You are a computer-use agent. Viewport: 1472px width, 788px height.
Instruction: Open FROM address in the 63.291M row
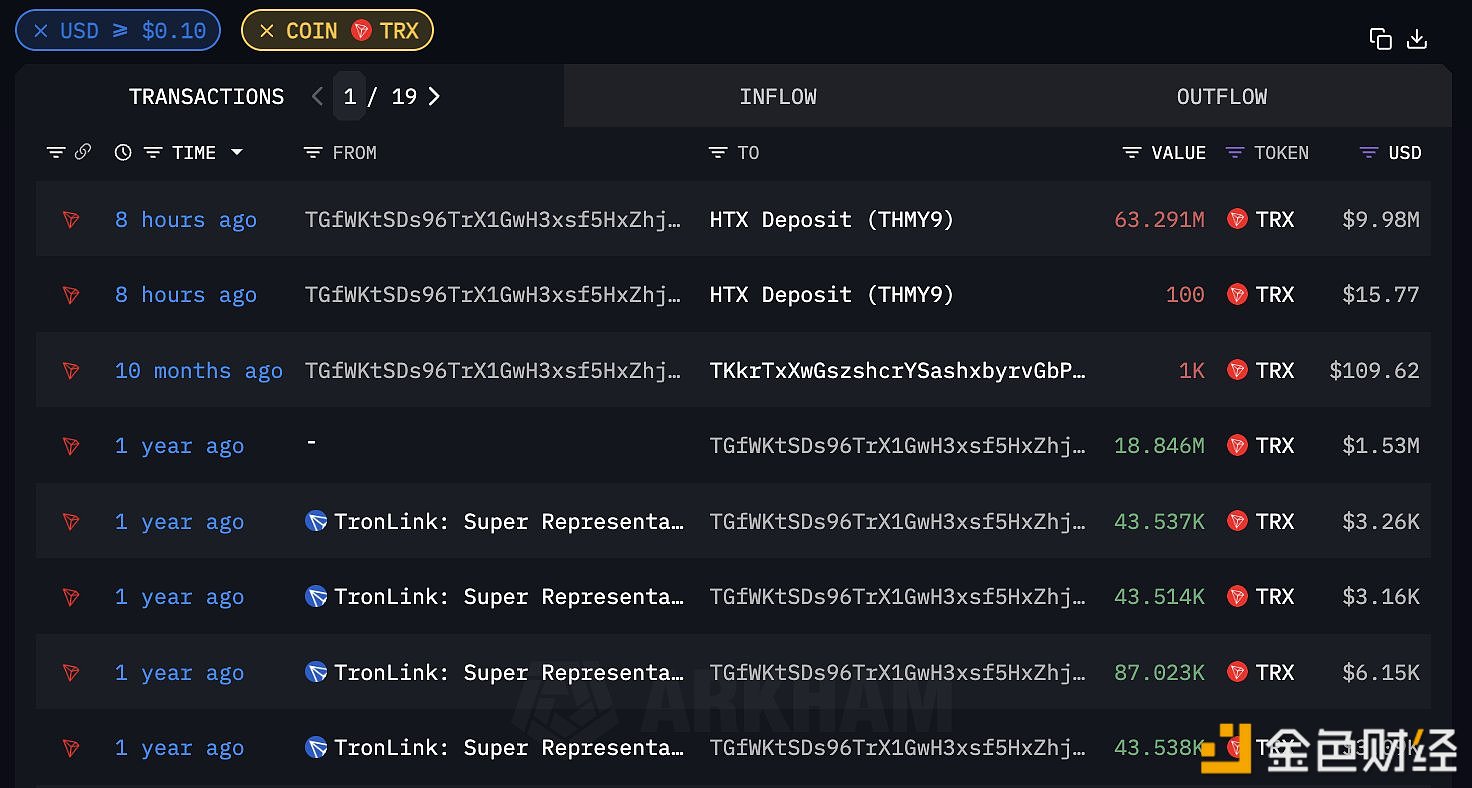pos(493,220)
